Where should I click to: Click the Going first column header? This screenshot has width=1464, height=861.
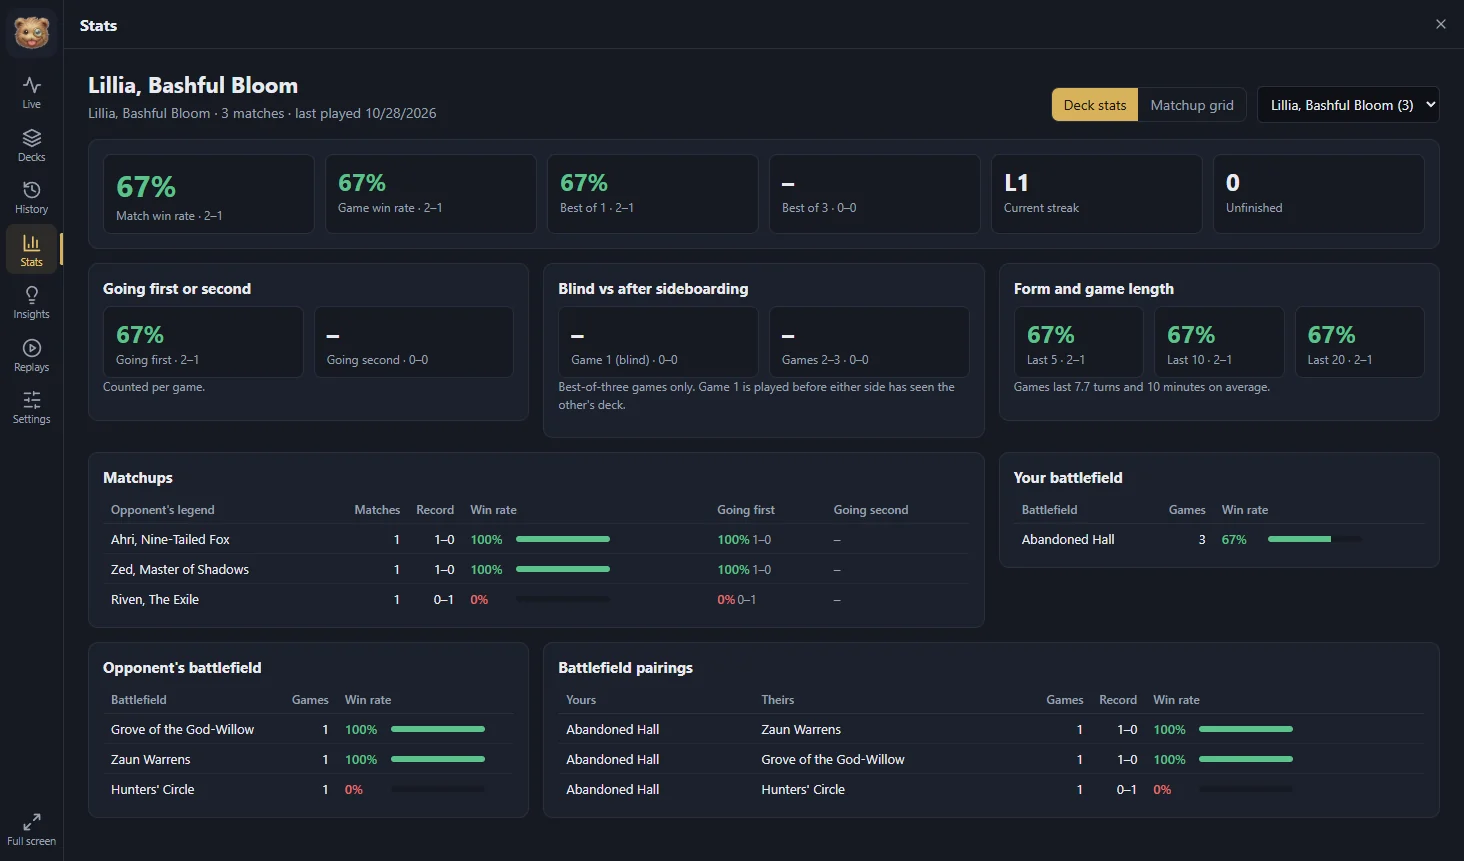pos(746,510)
